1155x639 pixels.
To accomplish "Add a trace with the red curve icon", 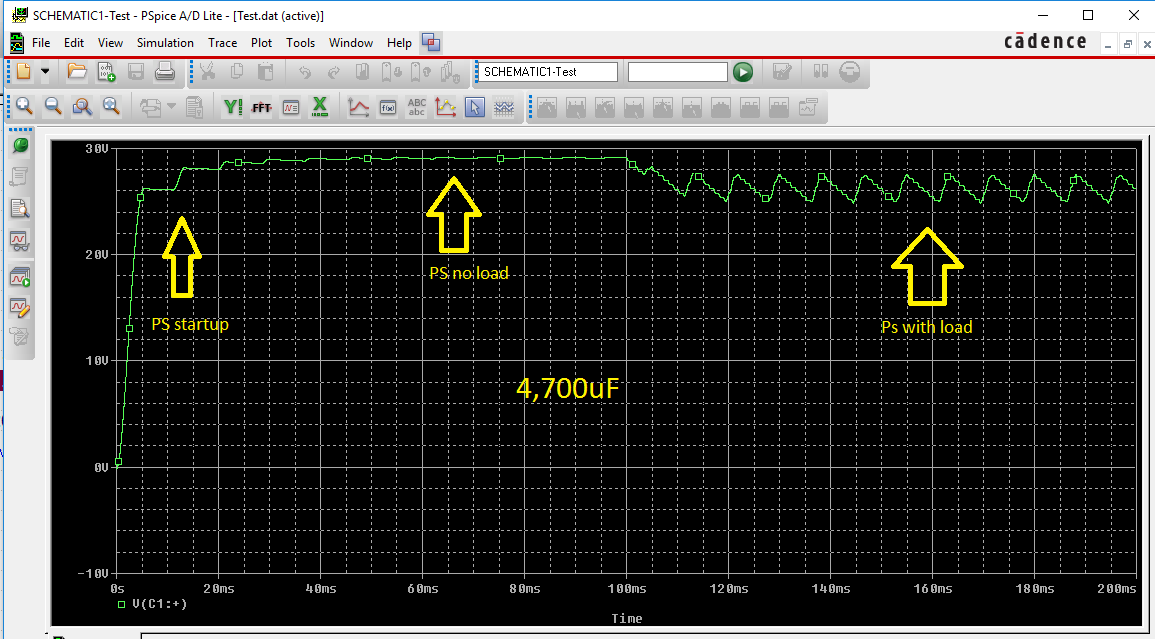I will coord(359,107).
